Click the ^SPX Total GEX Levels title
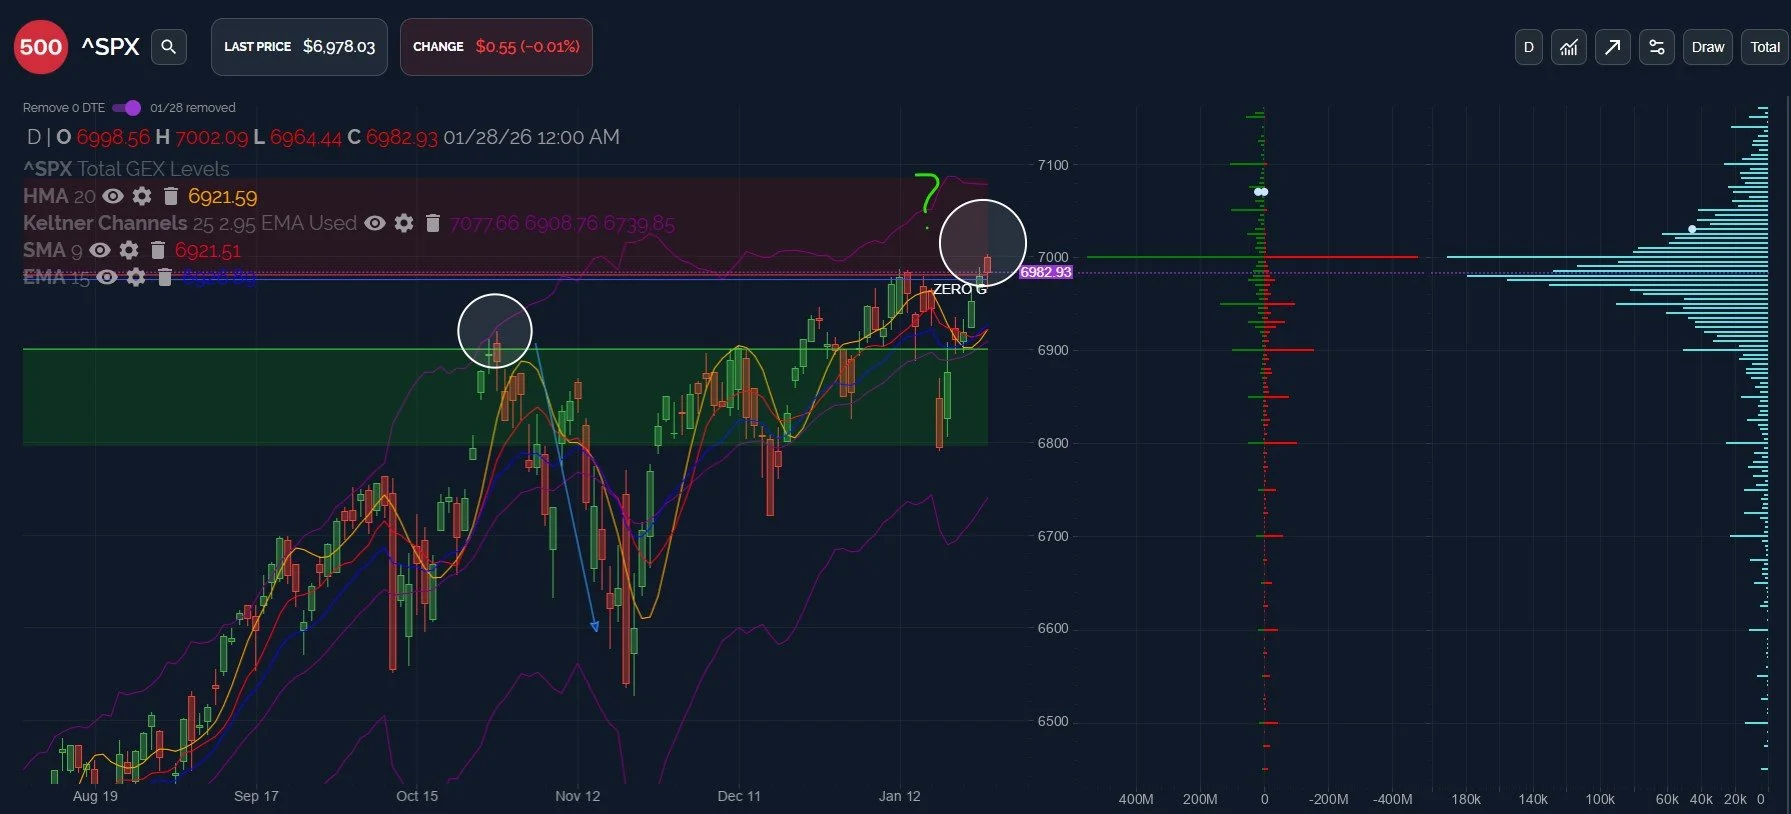 [126, 169]
